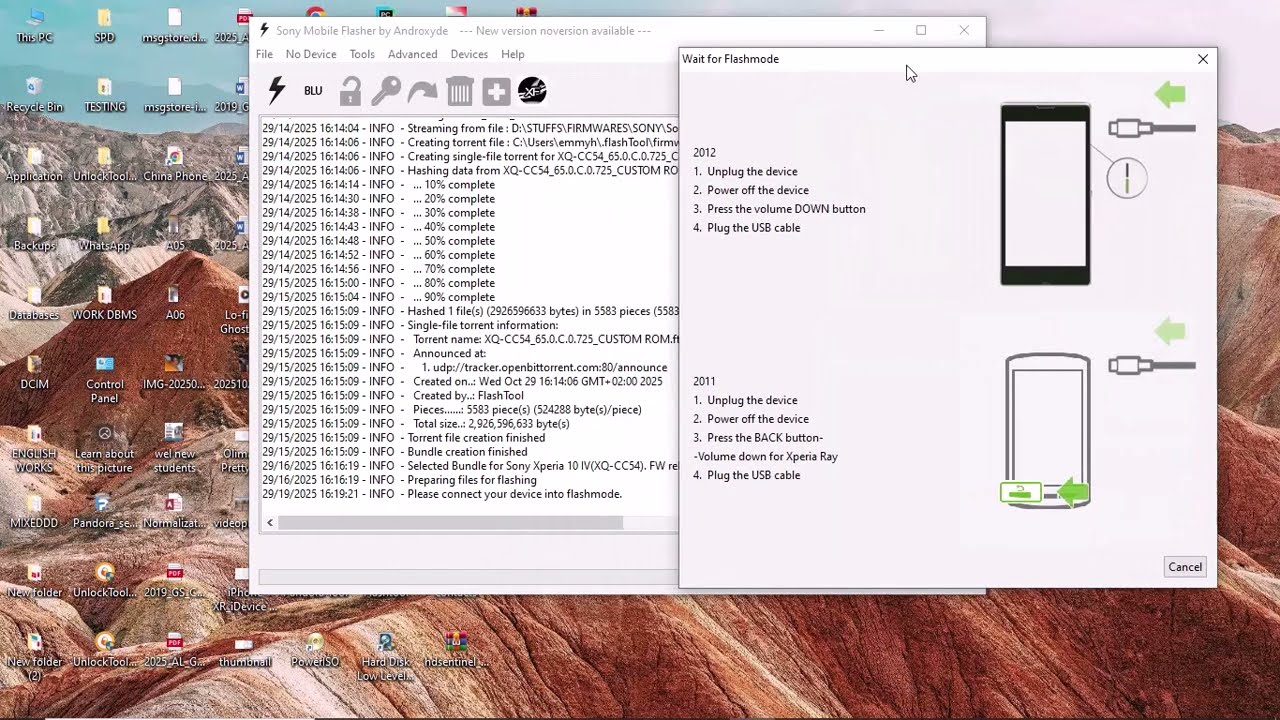Screen dimensions: 1280x720
Task: Click the log horizontal scrollbar thumb
Action: tap(450, 523)
